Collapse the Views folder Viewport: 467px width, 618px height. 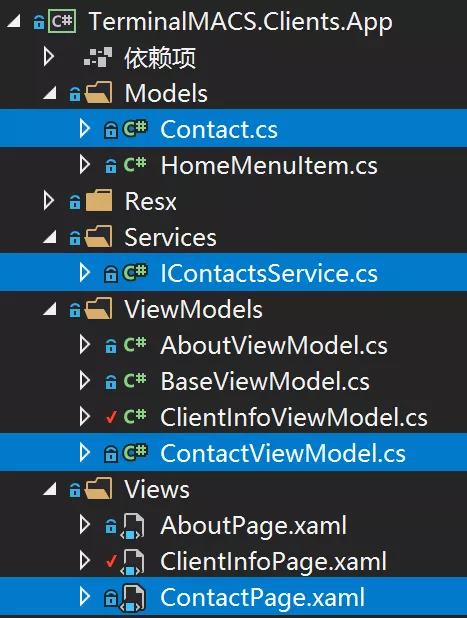(50, 489)
